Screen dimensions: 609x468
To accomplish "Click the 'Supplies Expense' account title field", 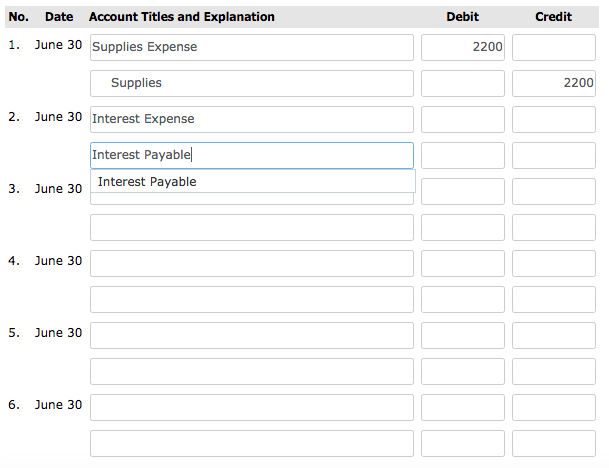I will click(251, 47).
